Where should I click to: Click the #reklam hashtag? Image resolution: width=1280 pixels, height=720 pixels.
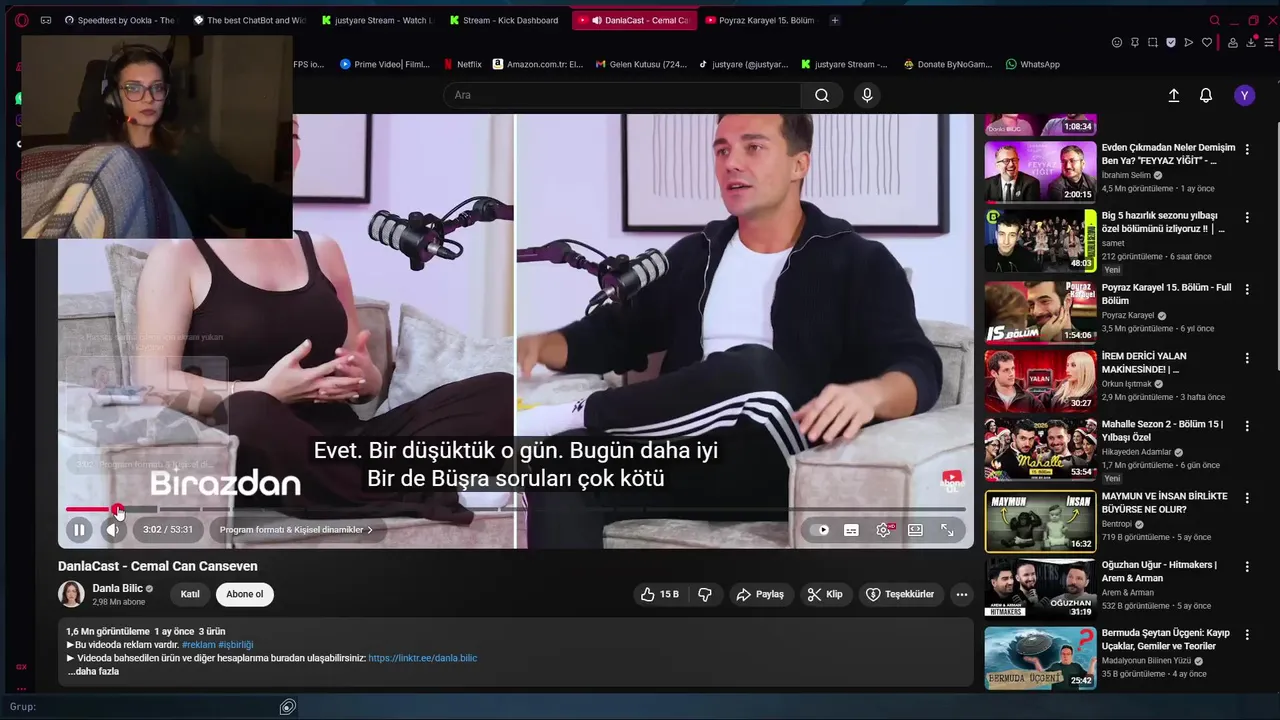coord(198,645)
